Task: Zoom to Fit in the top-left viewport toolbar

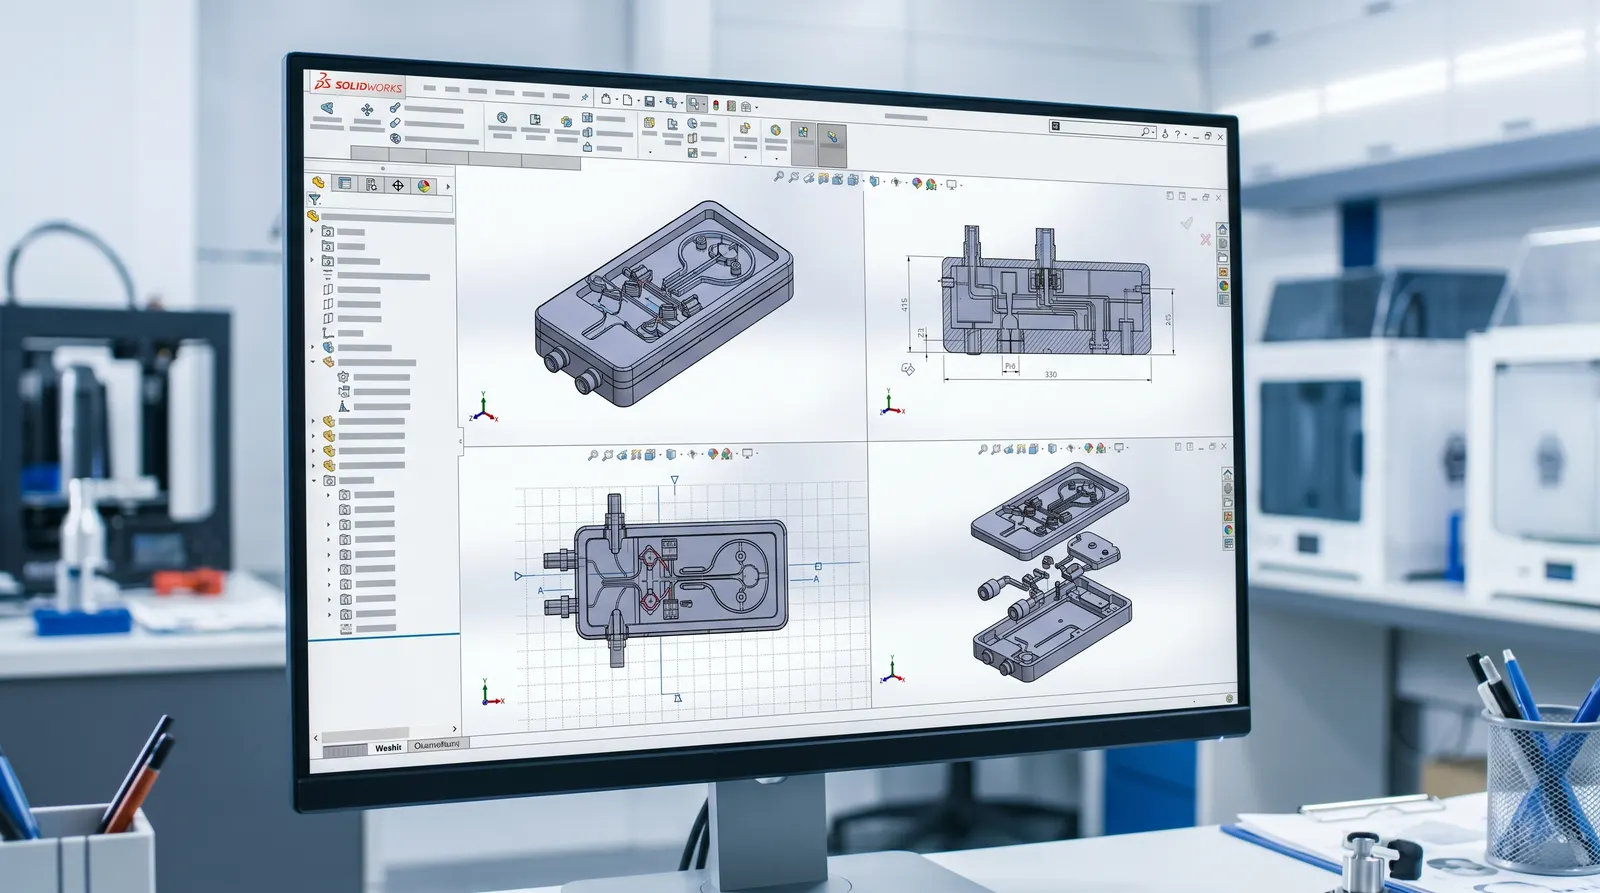Action: [x=779, y=176]
